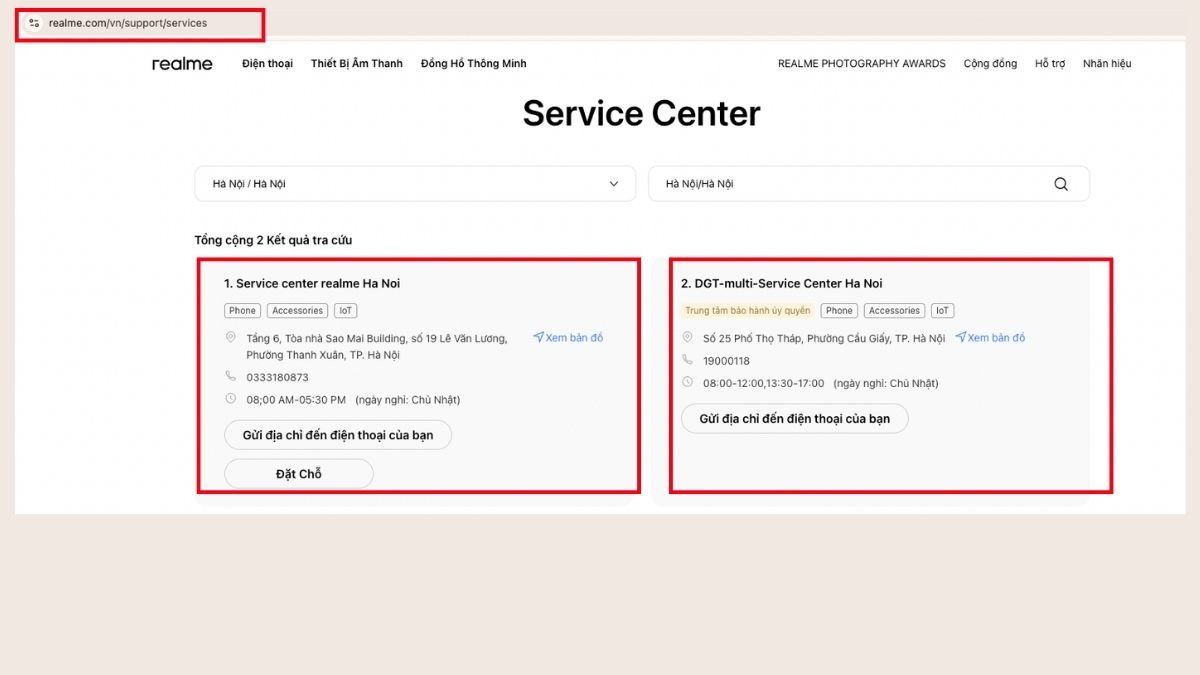Image resolution: width=1200 pixels, height=675 pixels.
Task: Click Accessories tag in Service center realme card
Action: 298,311
